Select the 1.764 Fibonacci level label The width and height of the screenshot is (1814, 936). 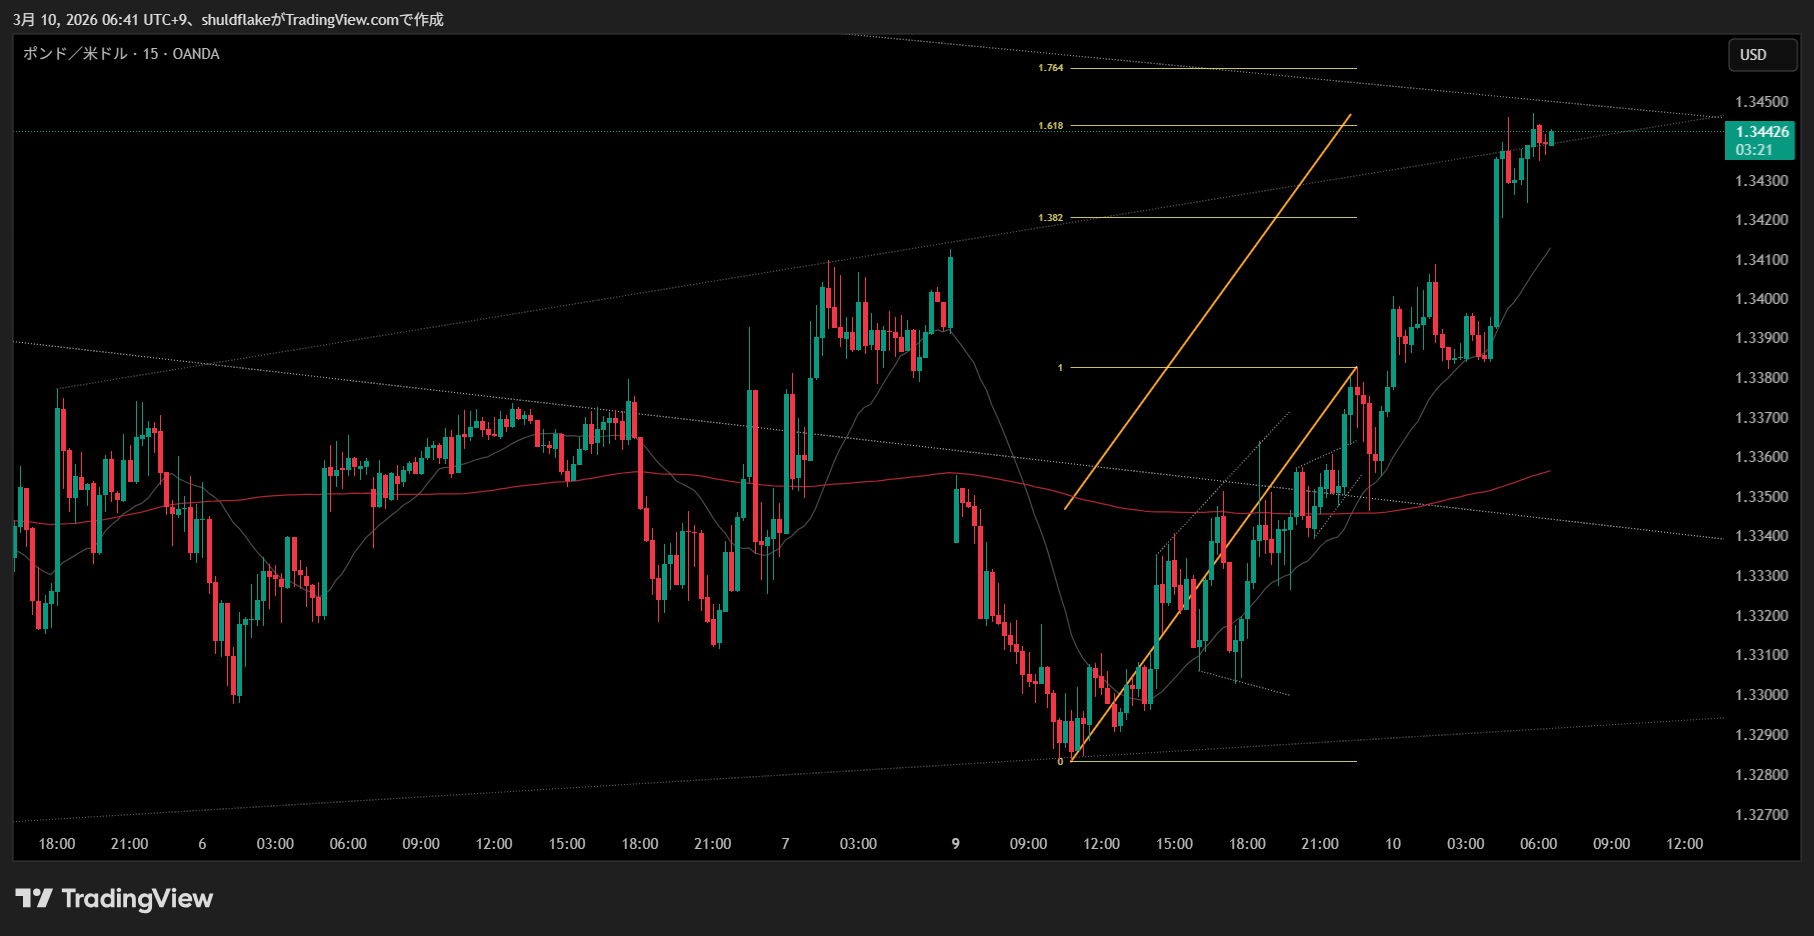tap(1050, 68)
